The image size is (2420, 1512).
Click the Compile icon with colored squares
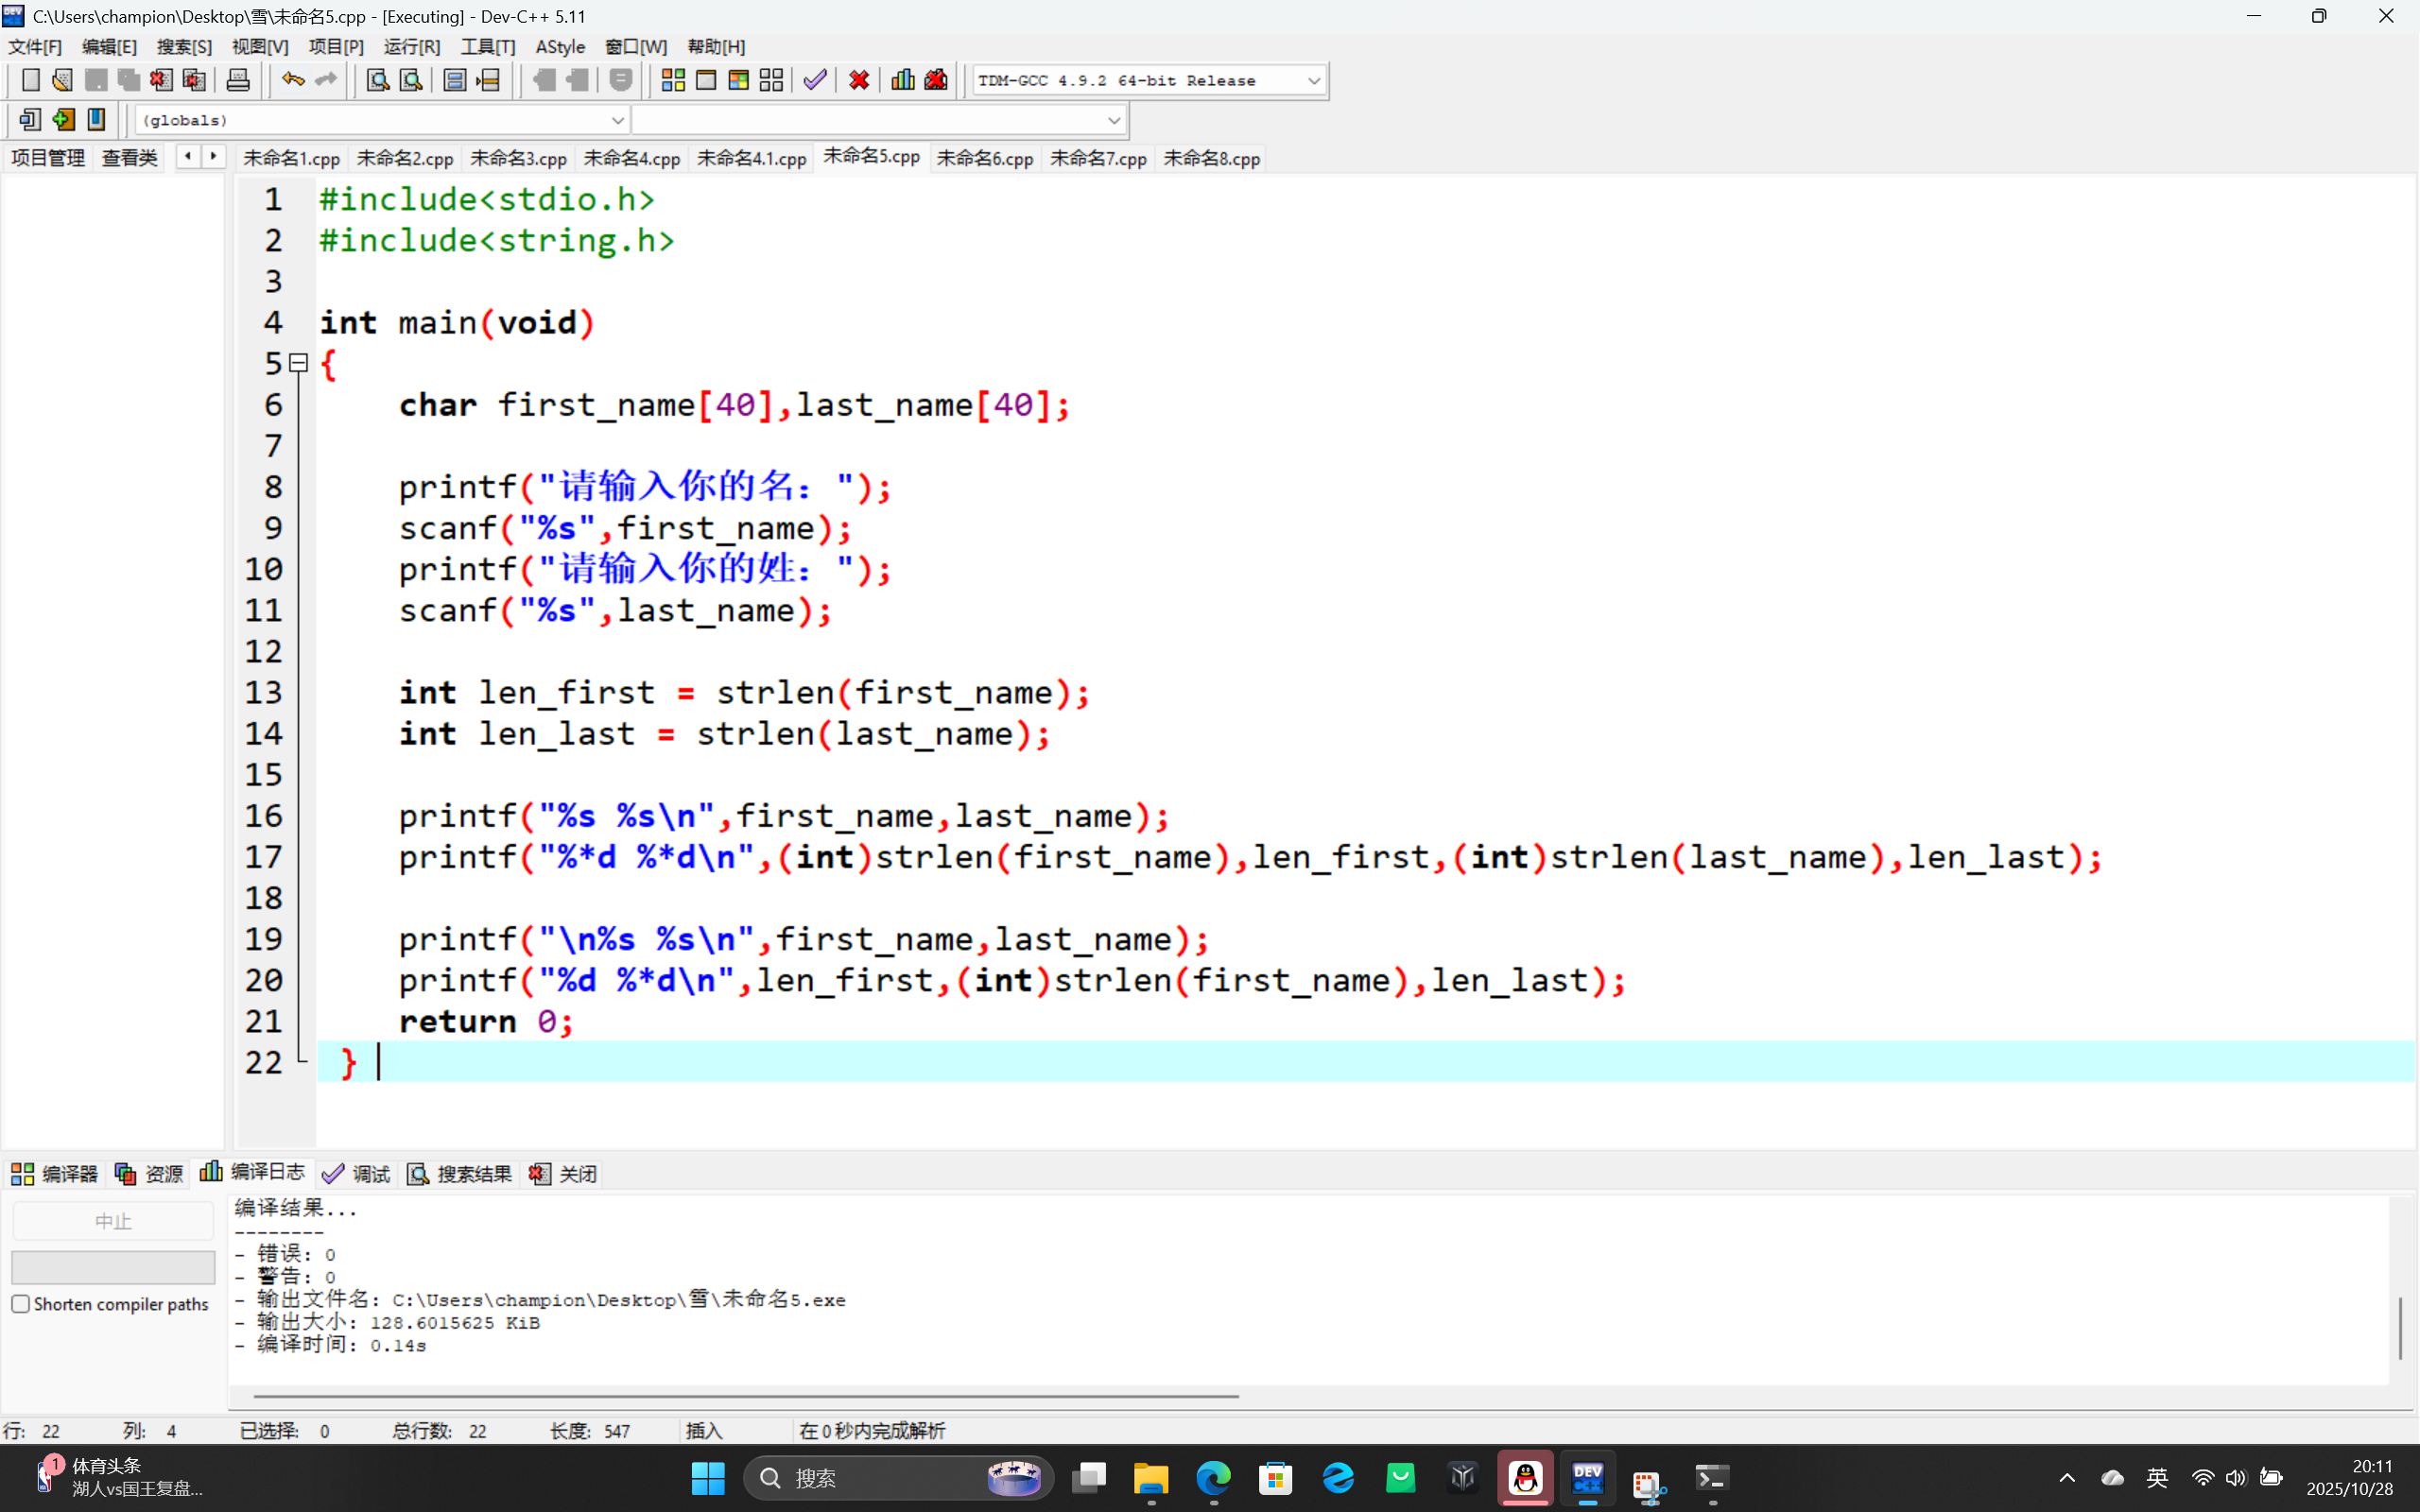[x=673, y=80]
